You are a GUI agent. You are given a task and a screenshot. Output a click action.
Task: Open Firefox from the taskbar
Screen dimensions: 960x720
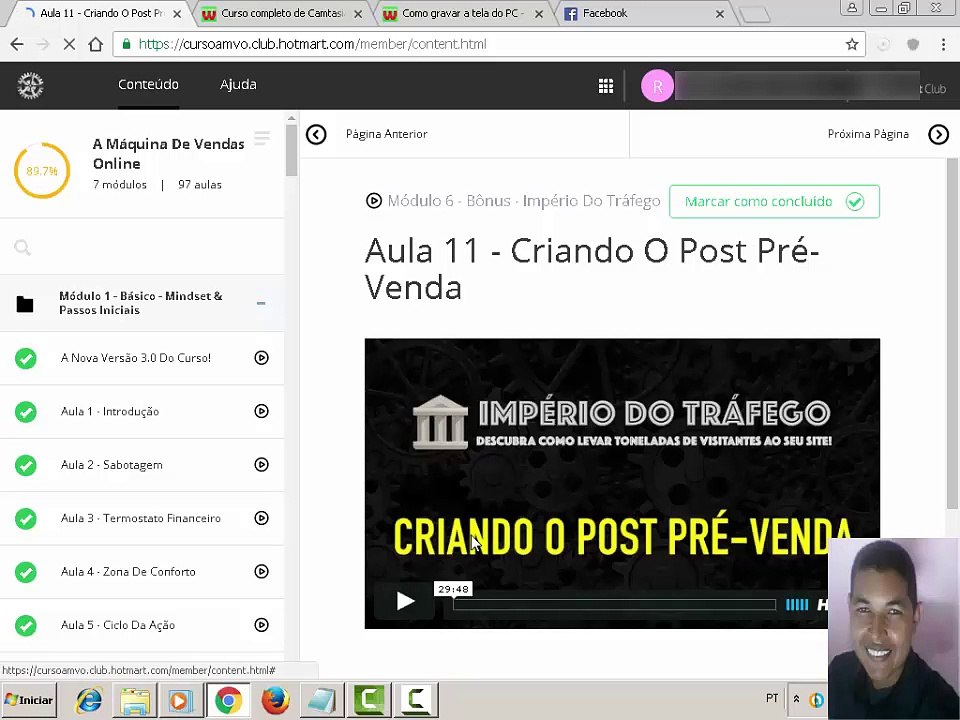coord(275,700)
